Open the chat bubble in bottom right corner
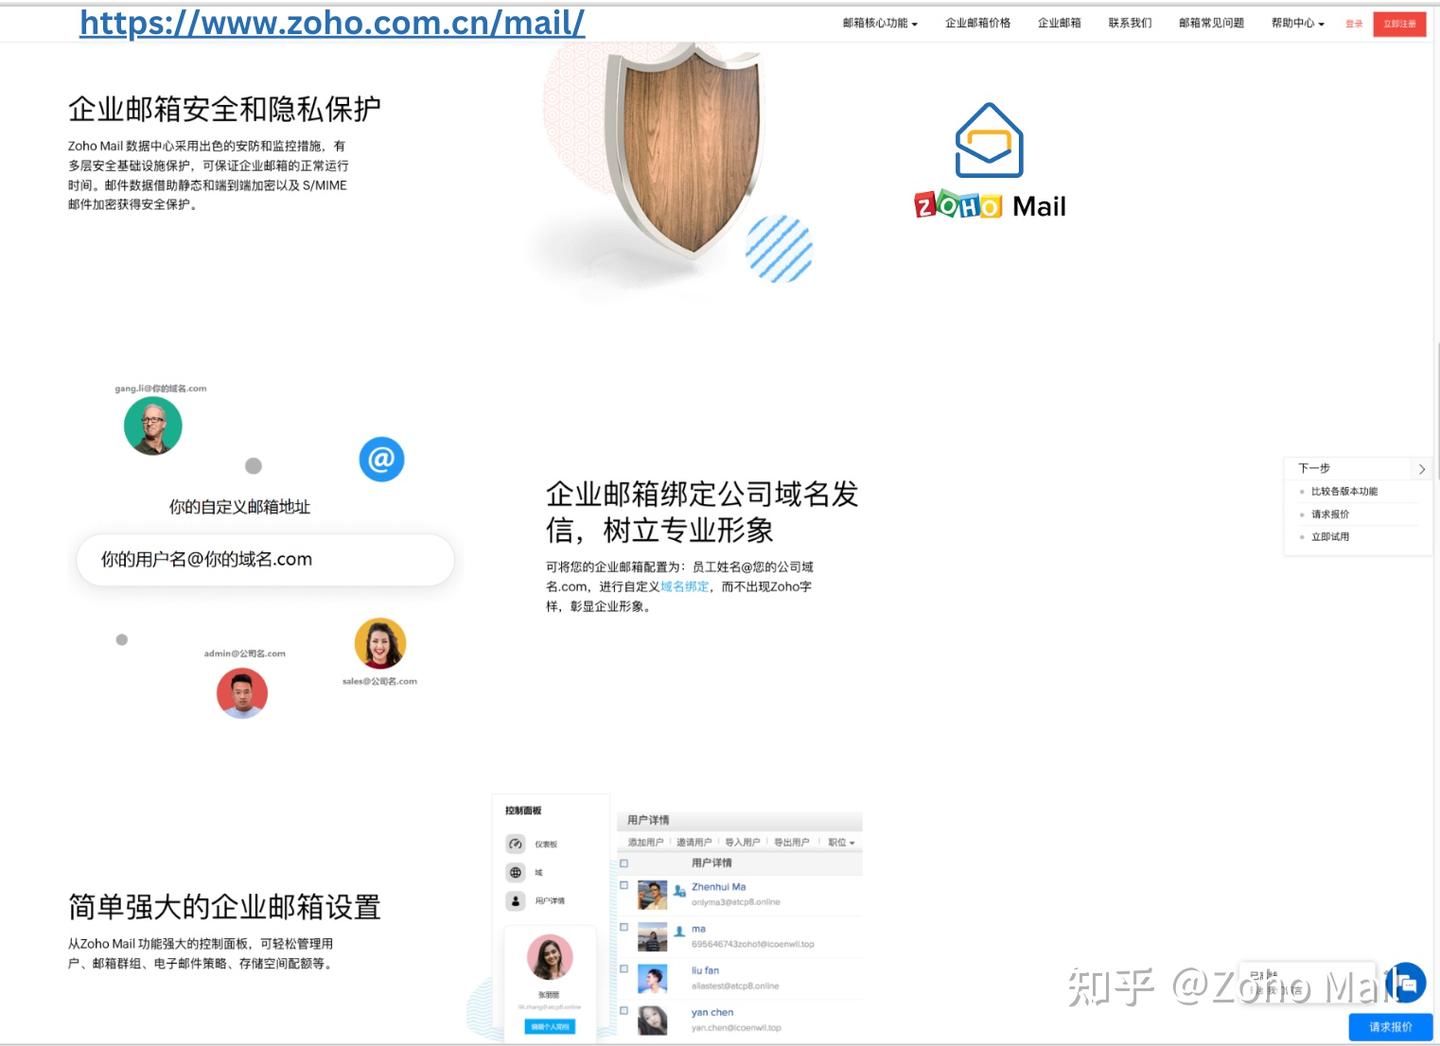The image size is (1440, 1046). (1407, 983)
